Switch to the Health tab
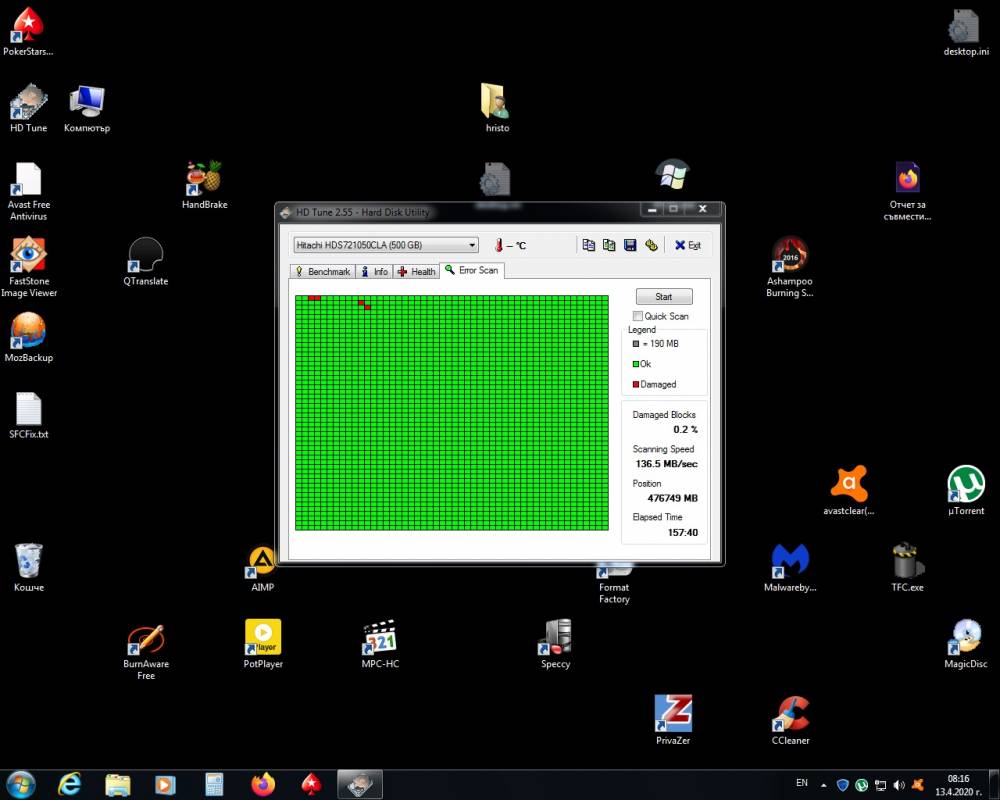The image size is (1000, 800). (416, 271)
